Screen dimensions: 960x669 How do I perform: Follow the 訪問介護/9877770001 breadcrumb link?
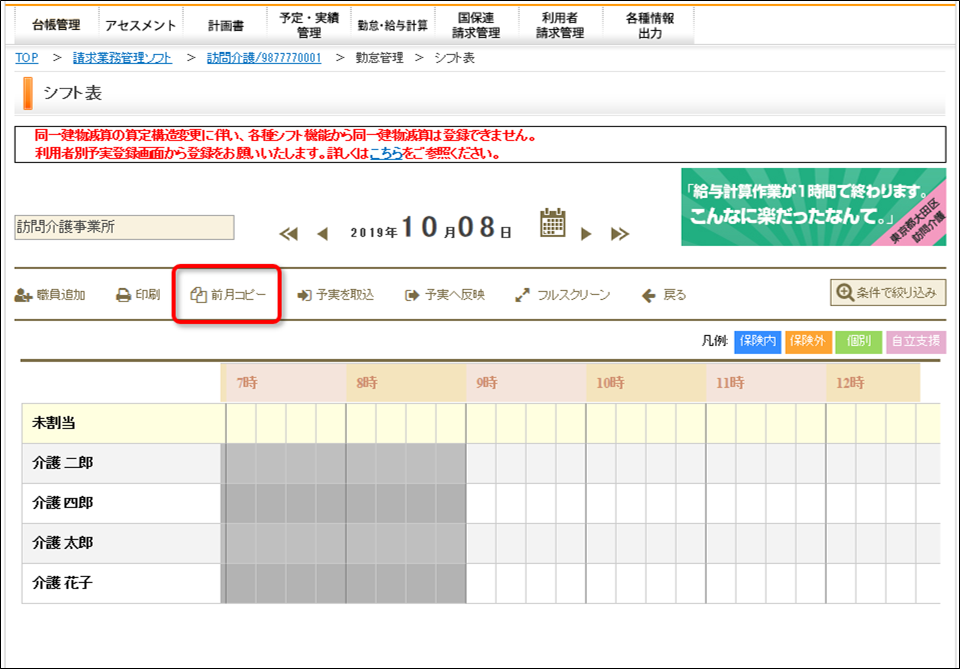click(264, 58)
